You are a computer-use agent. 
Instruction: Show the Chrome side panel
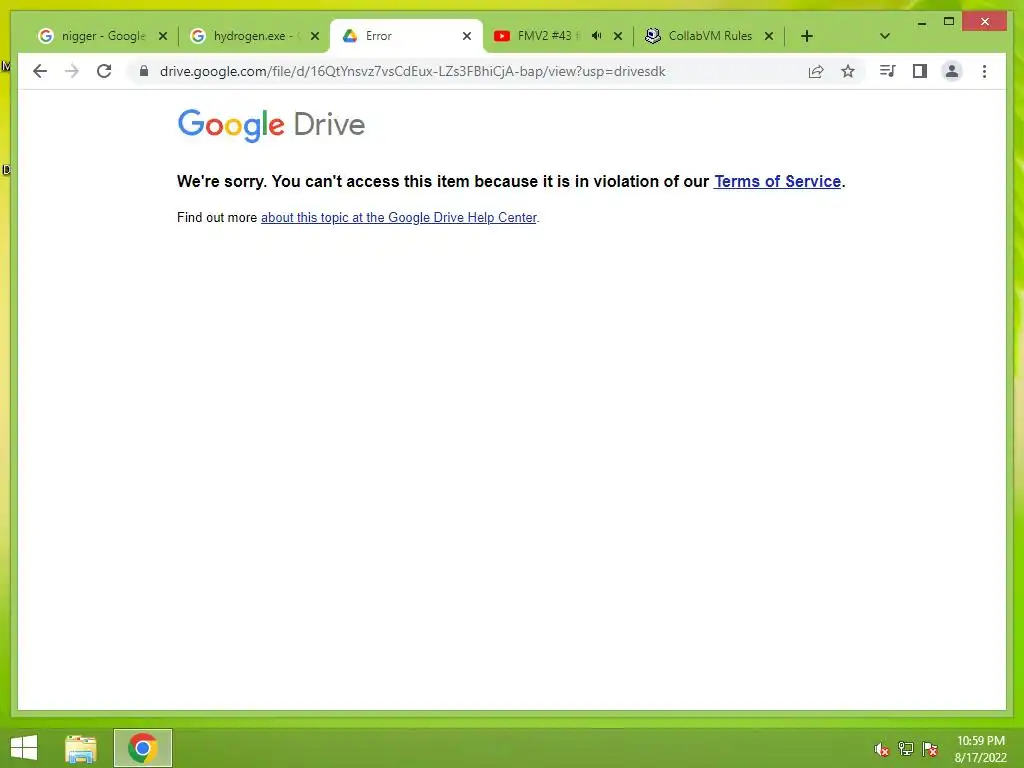click(920, 71)
